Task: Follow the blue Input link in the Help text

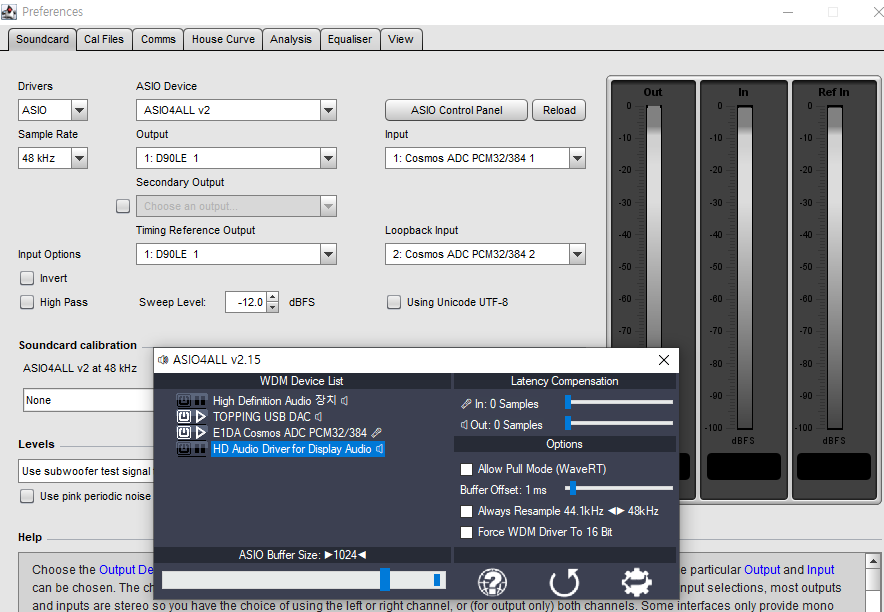Action: click(820, 570)
